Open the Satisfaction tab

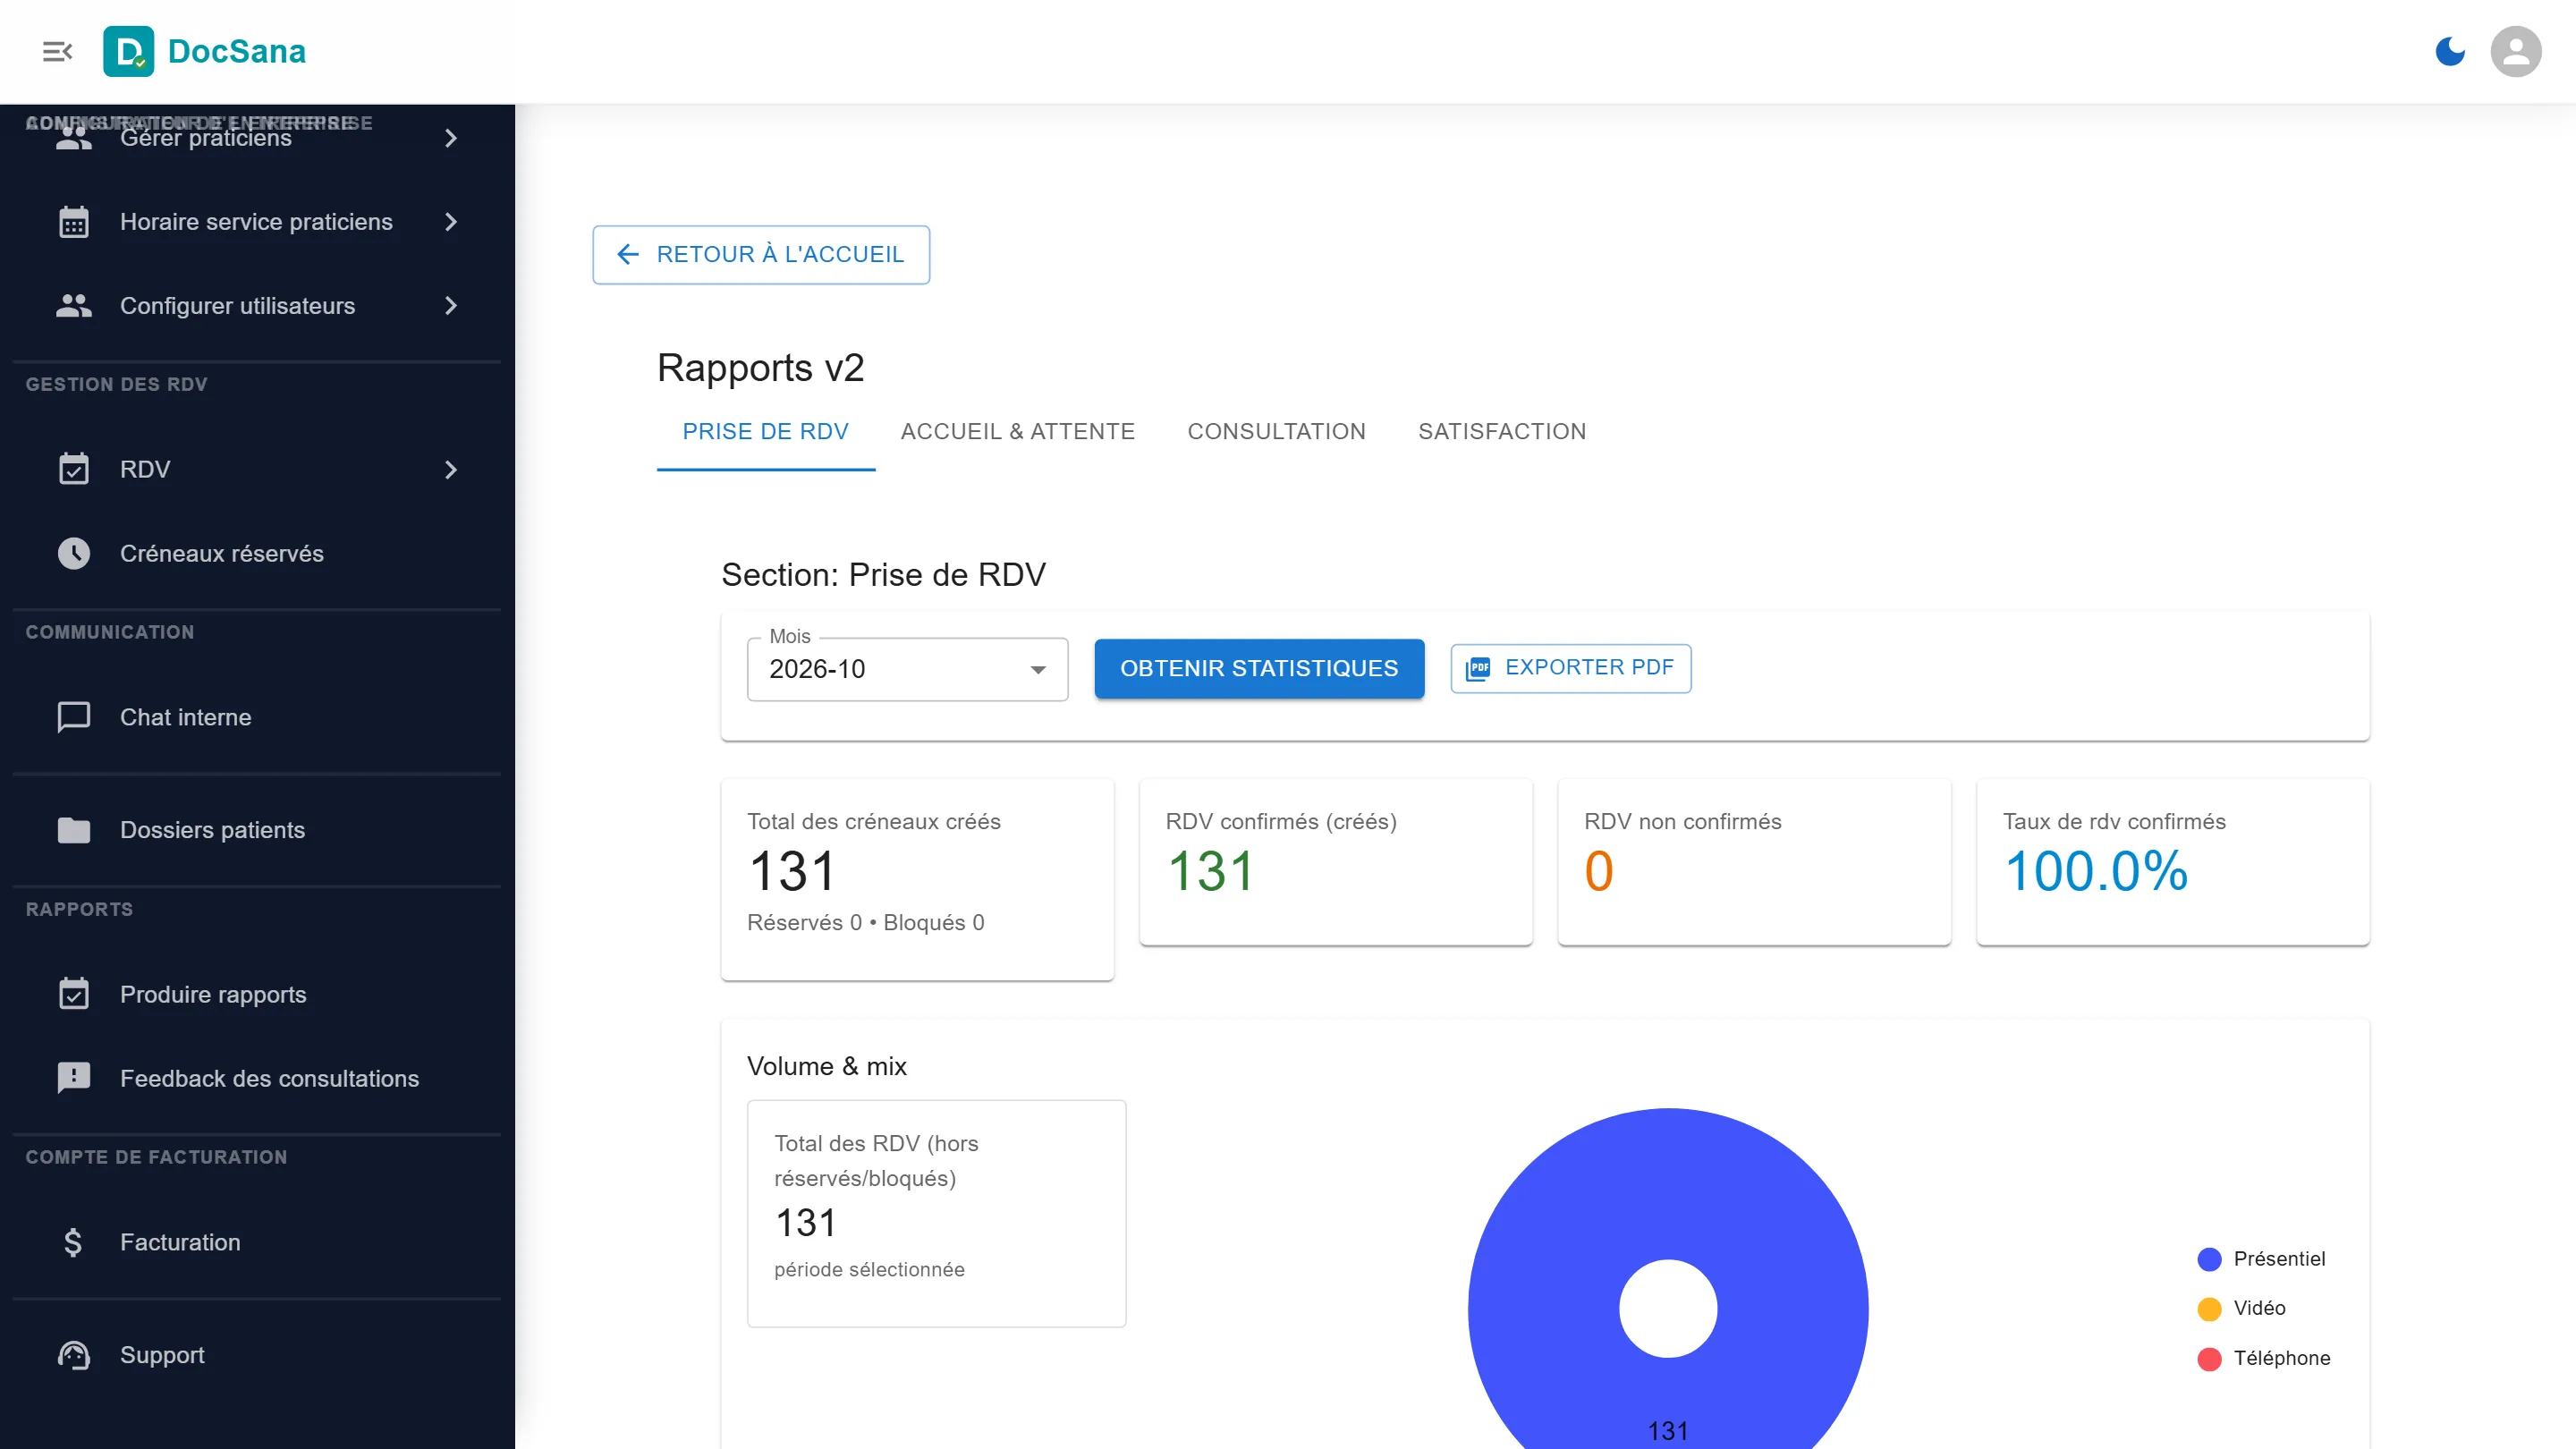(x=1501, y=432)
